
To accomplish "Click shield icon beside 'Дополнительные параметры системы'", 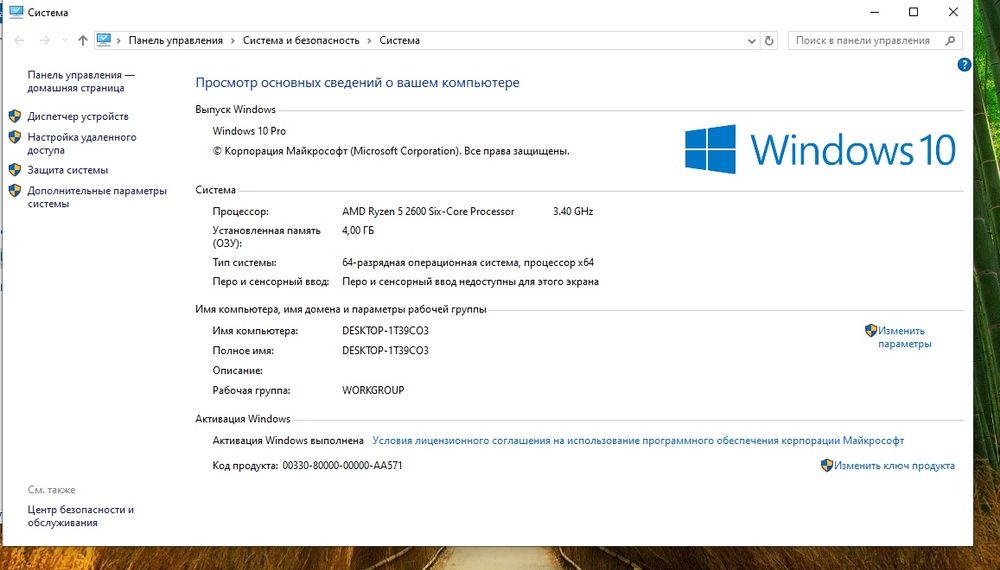I will pos(15,190).
